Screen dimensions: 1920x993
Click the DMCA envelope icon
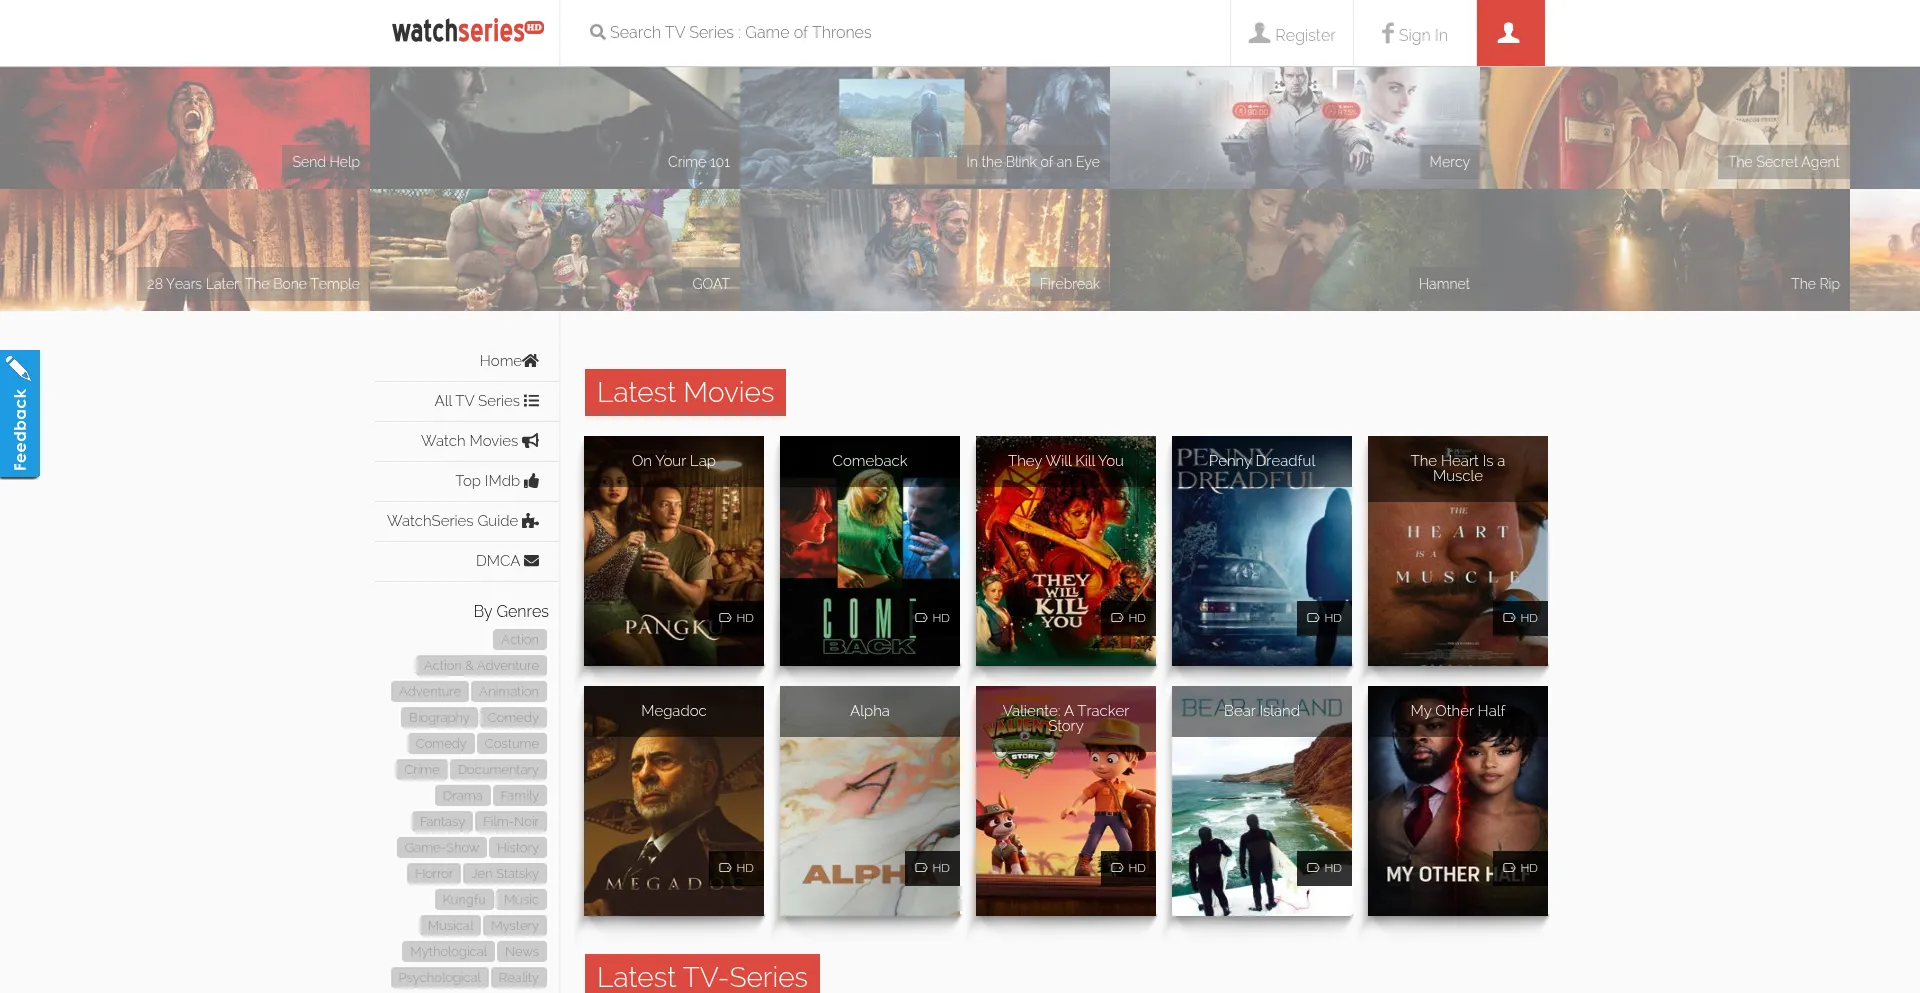coord(531,560)
